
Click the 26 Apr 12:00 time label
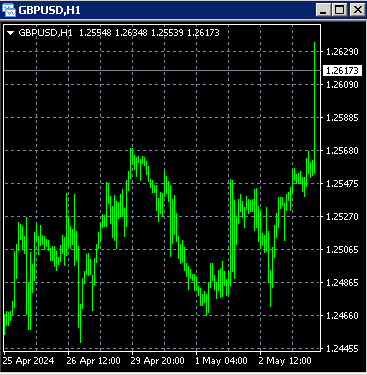[93, 361]
